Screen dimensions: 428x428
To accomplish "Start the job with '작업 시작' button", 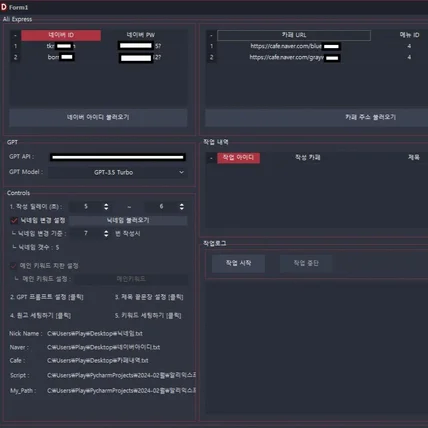I will pos(239,263).
